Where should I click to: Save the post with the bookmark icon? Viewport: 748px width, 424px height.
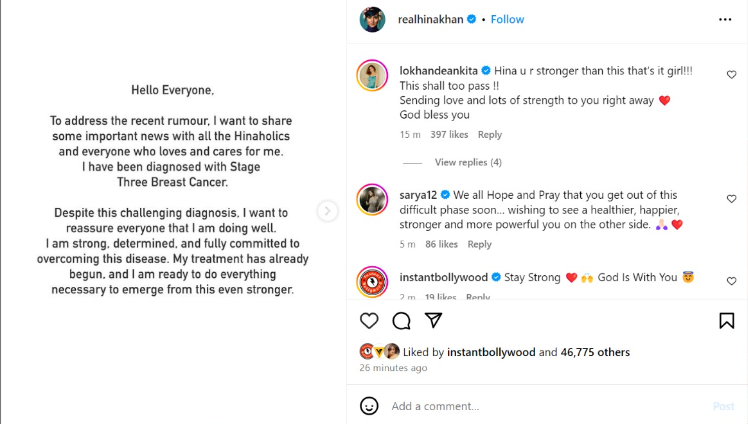coord(727,320)
